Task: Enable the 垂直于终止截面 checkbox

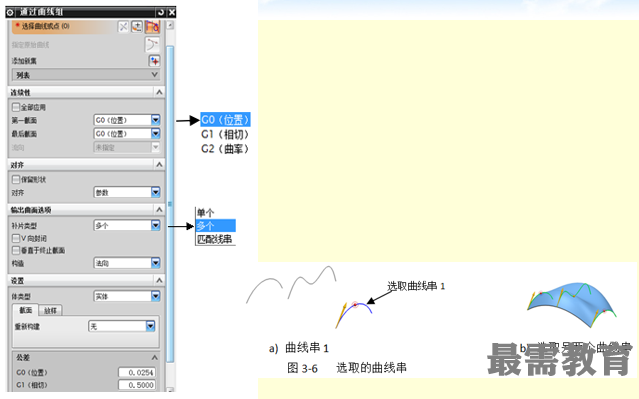Action: (x=16, y=250)
